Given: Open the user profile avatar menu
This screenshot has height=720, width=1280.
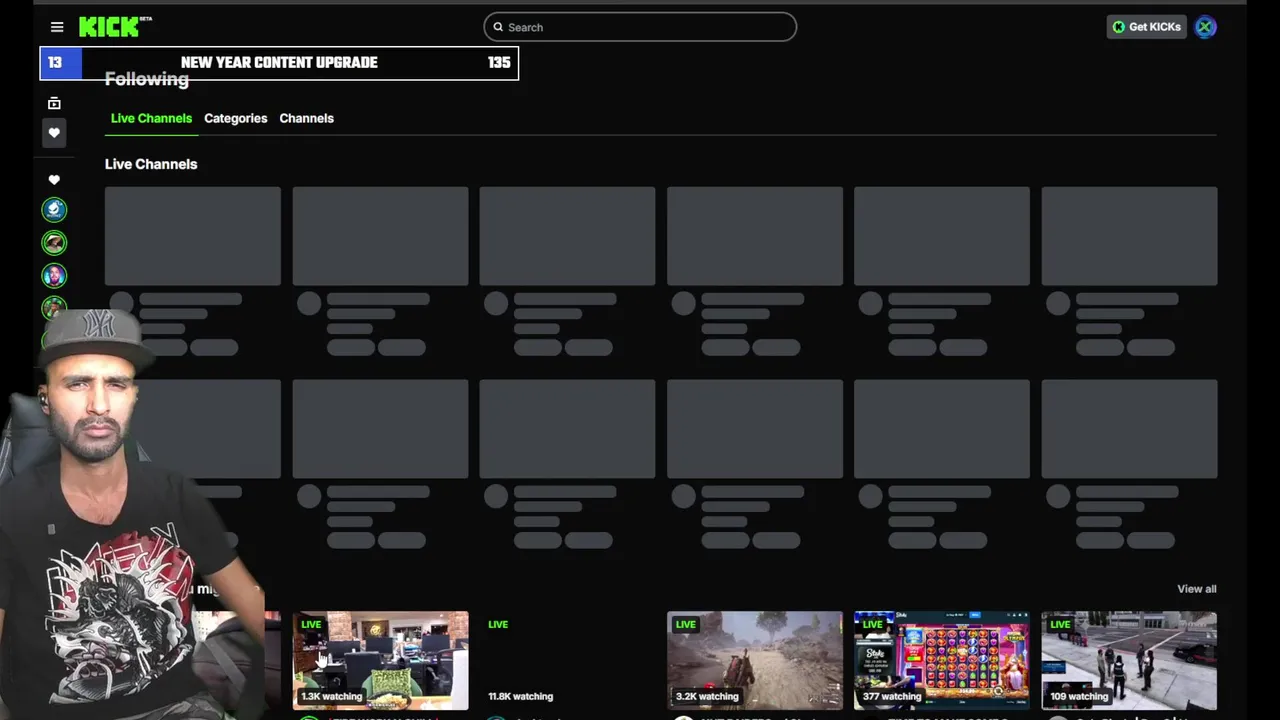Looking at the screenshot, I should pyautogui.click(x=1205, y=27).
